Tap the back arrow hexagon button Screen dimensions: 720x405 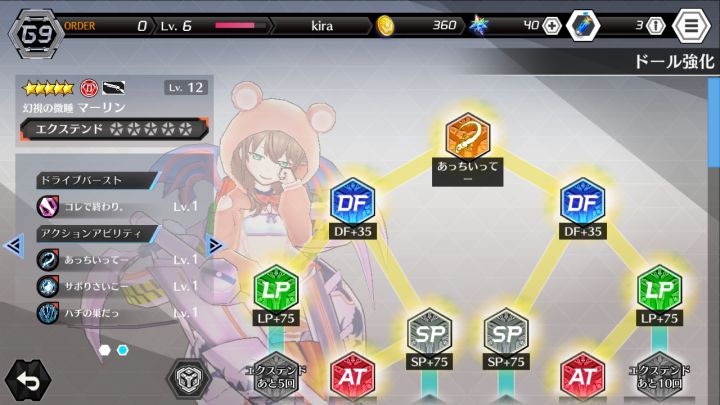28,380
